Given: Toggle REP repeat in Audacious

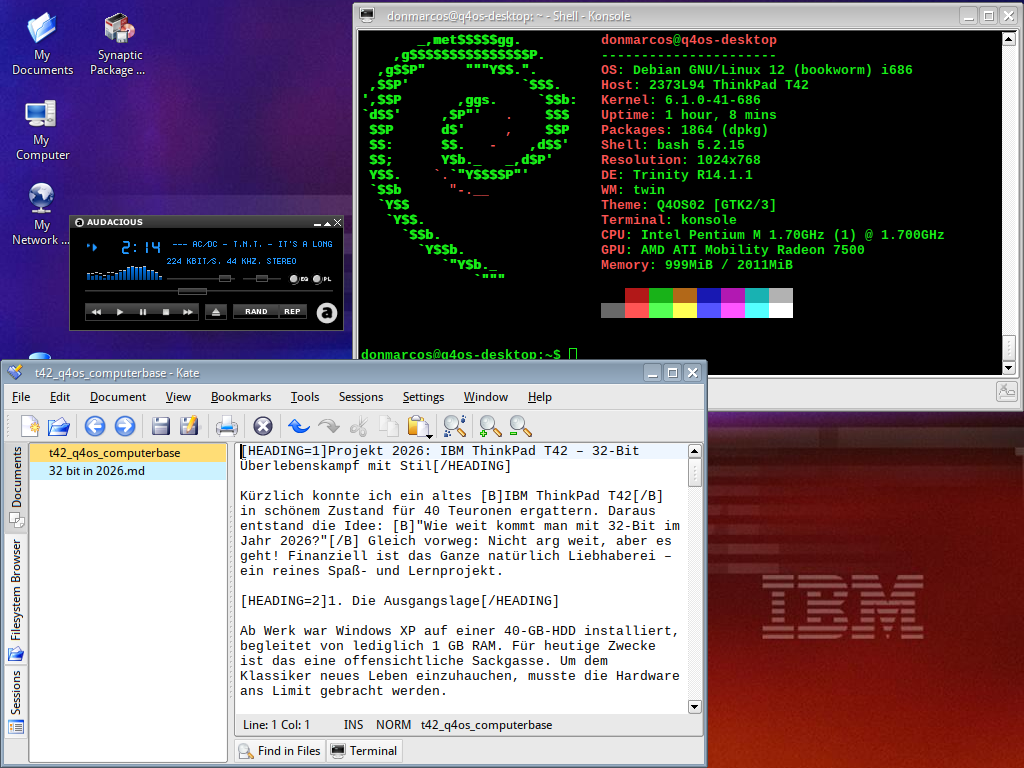Looking at the screenshot, I should 292,312.
